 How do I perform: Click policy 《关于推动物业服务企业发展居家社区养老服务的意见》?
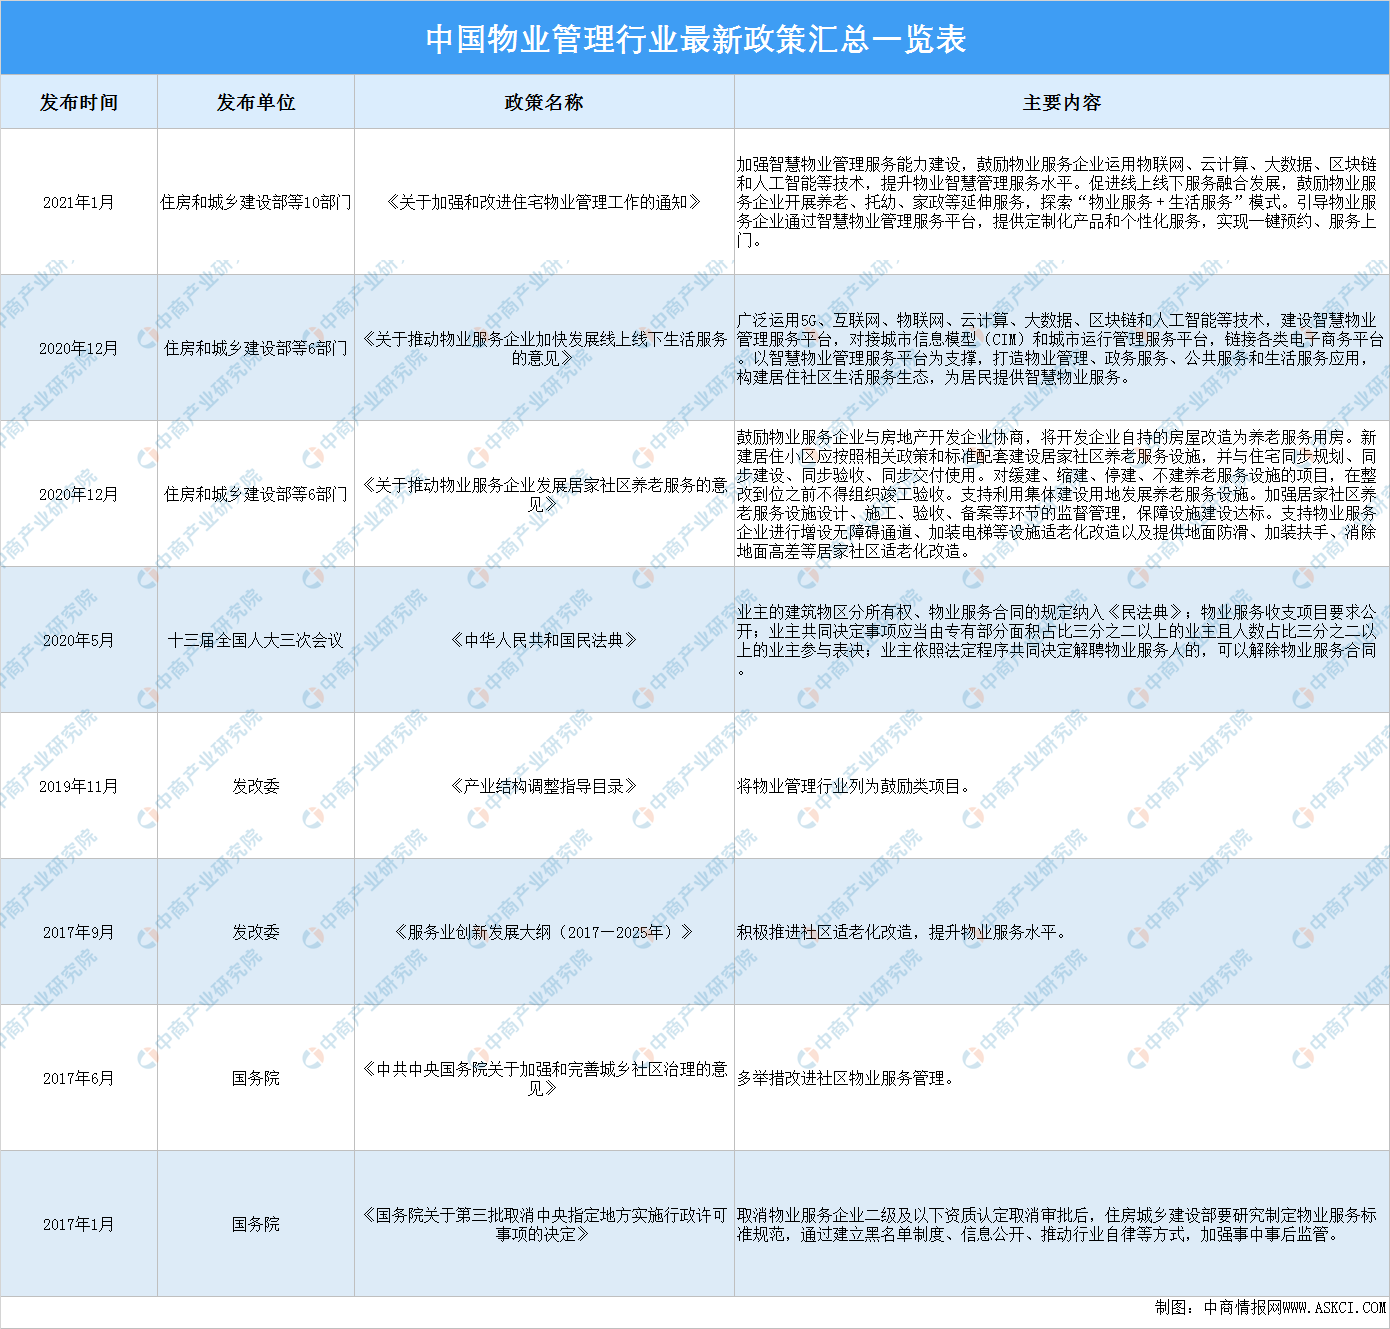click(544, 494)
